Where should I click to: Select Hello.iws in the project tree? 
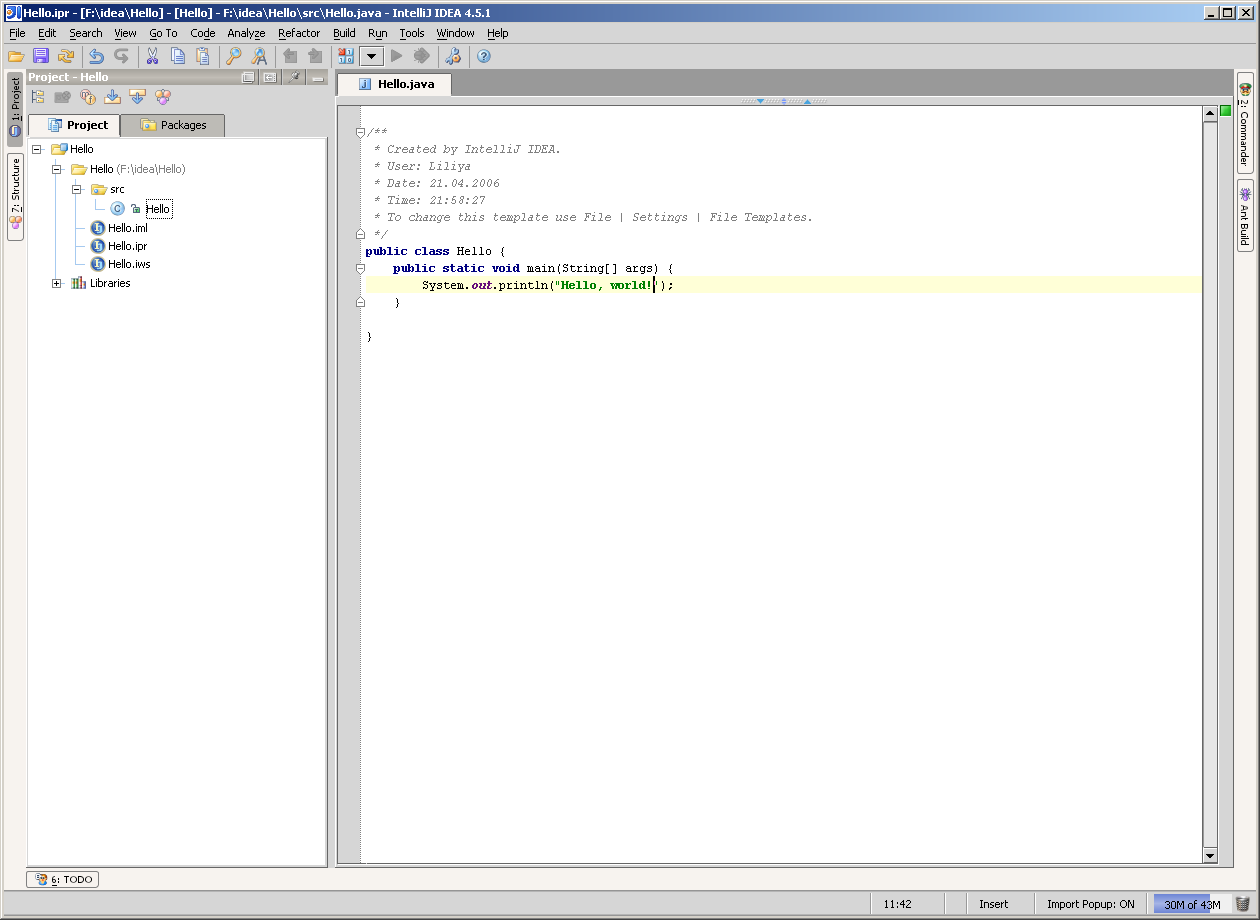pyautogui.click(x=129, y=264)
